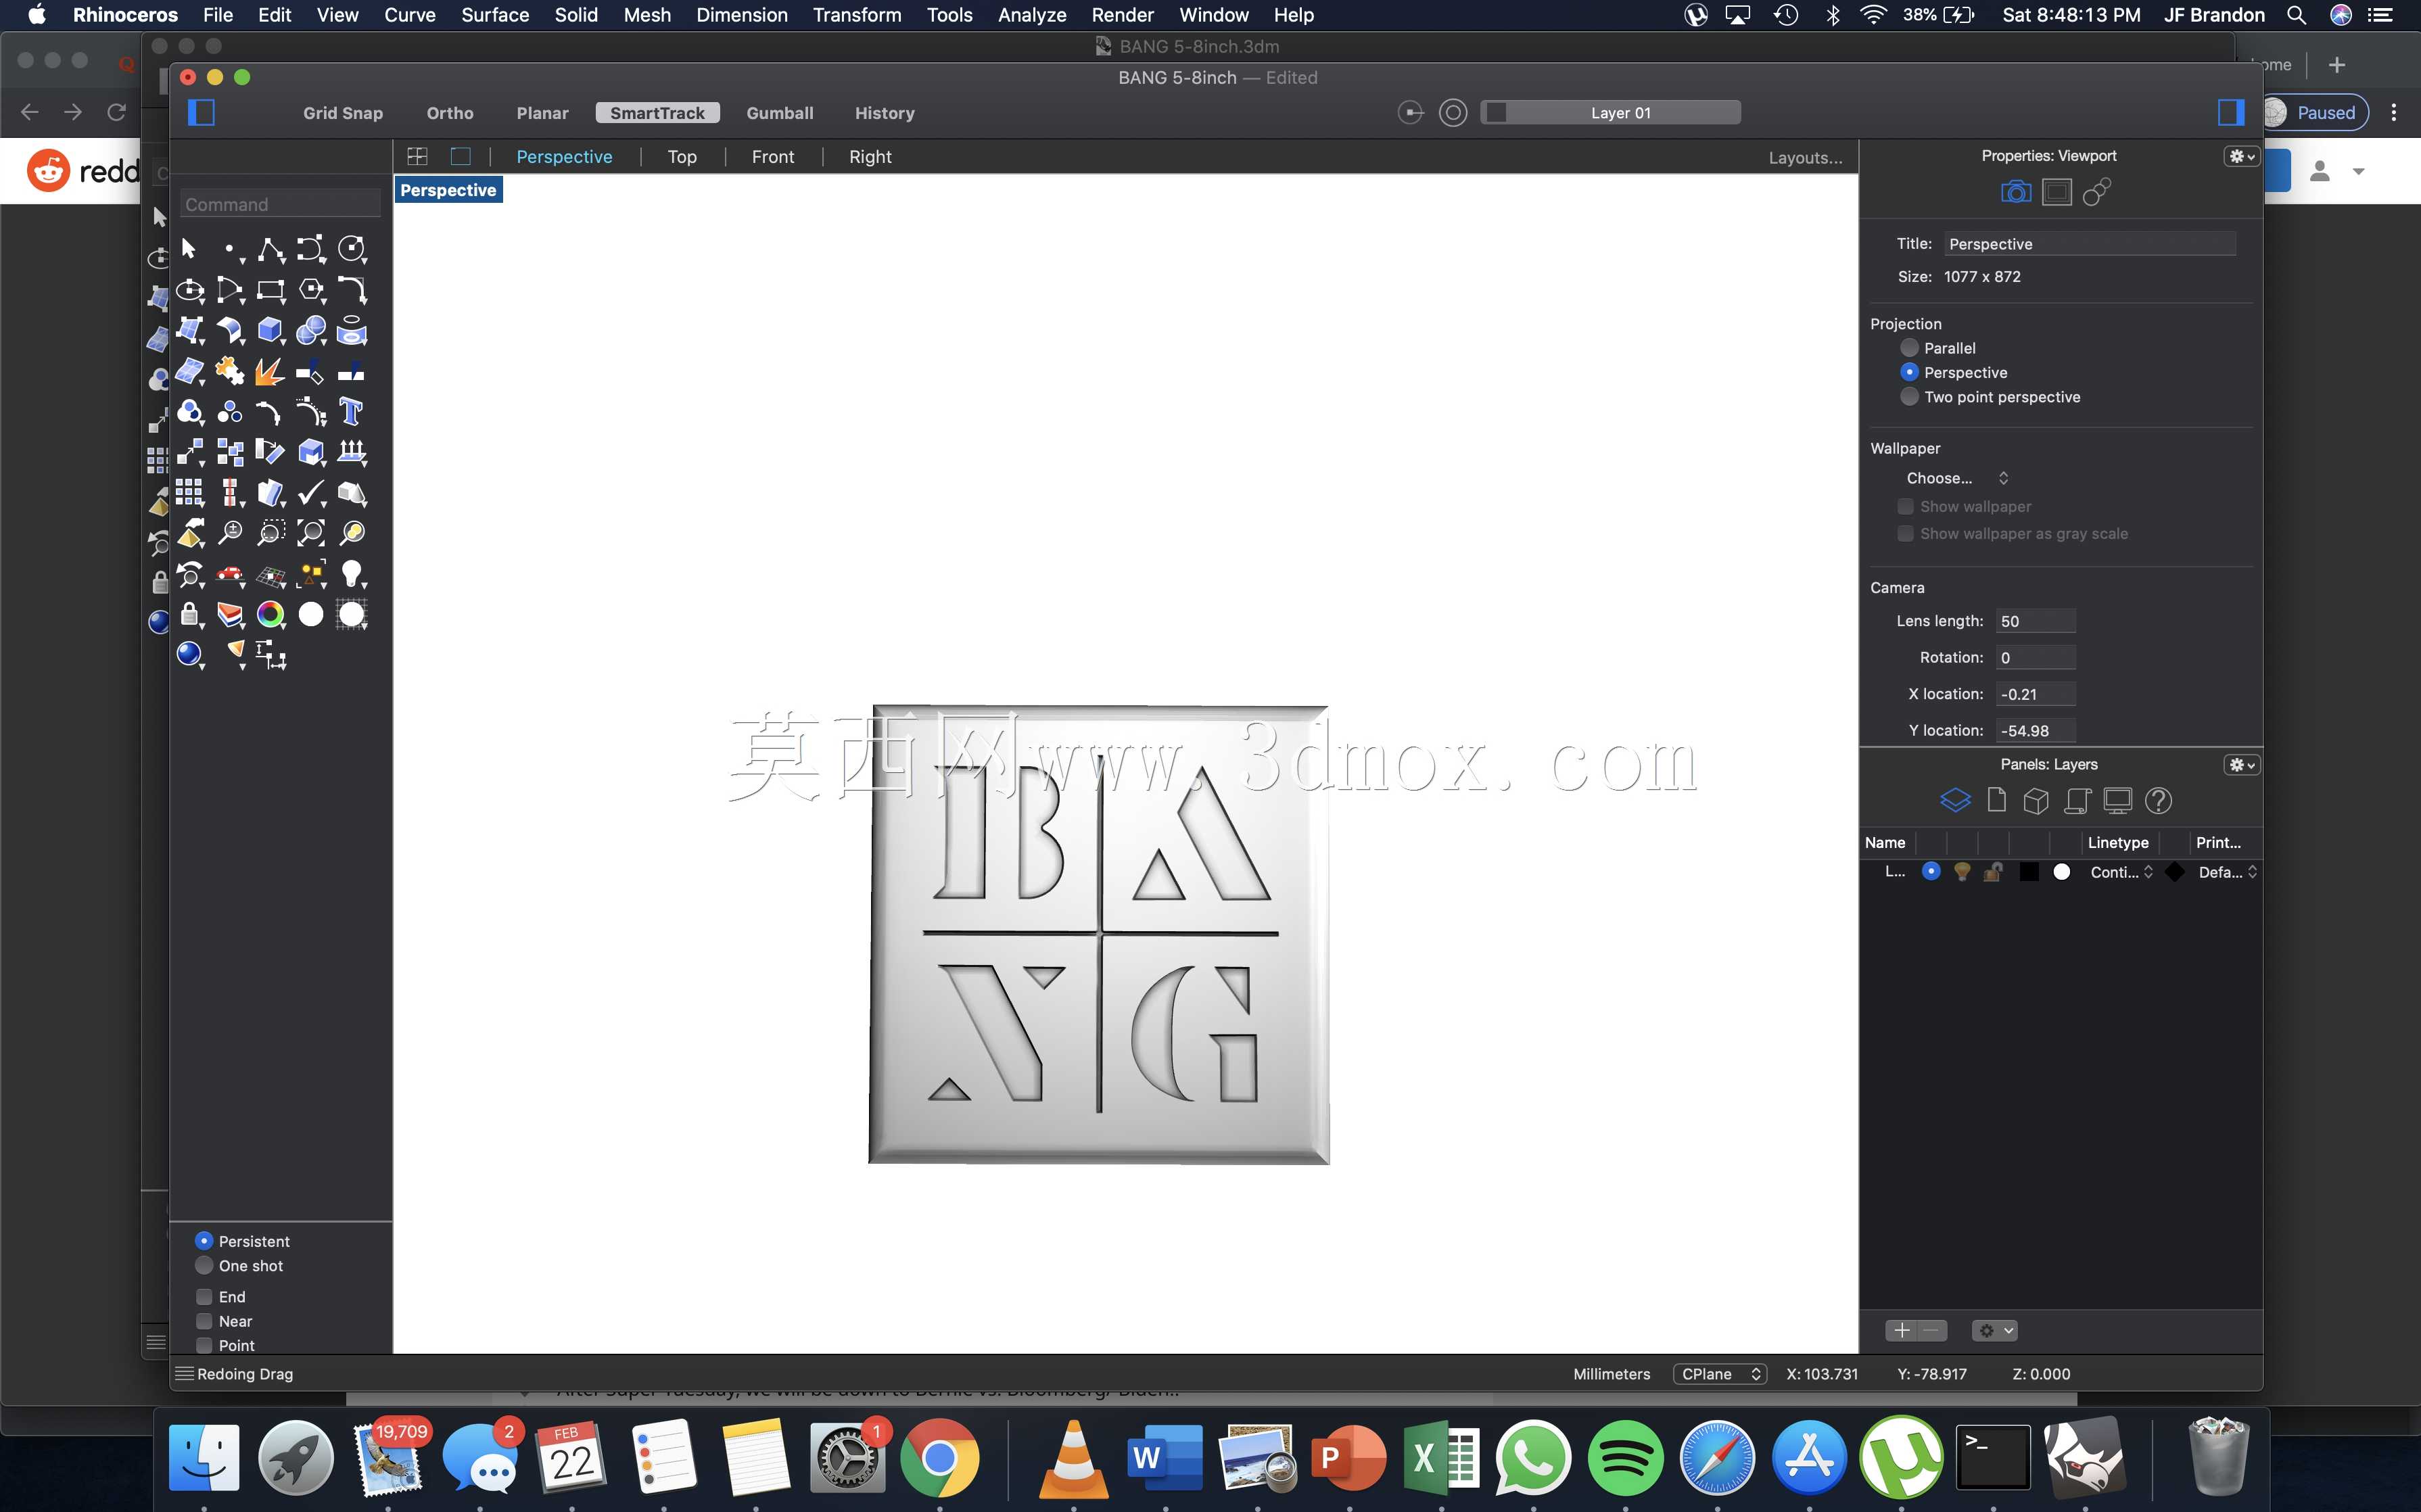Open the Properties panel gear menu

tap(2241, 156)
